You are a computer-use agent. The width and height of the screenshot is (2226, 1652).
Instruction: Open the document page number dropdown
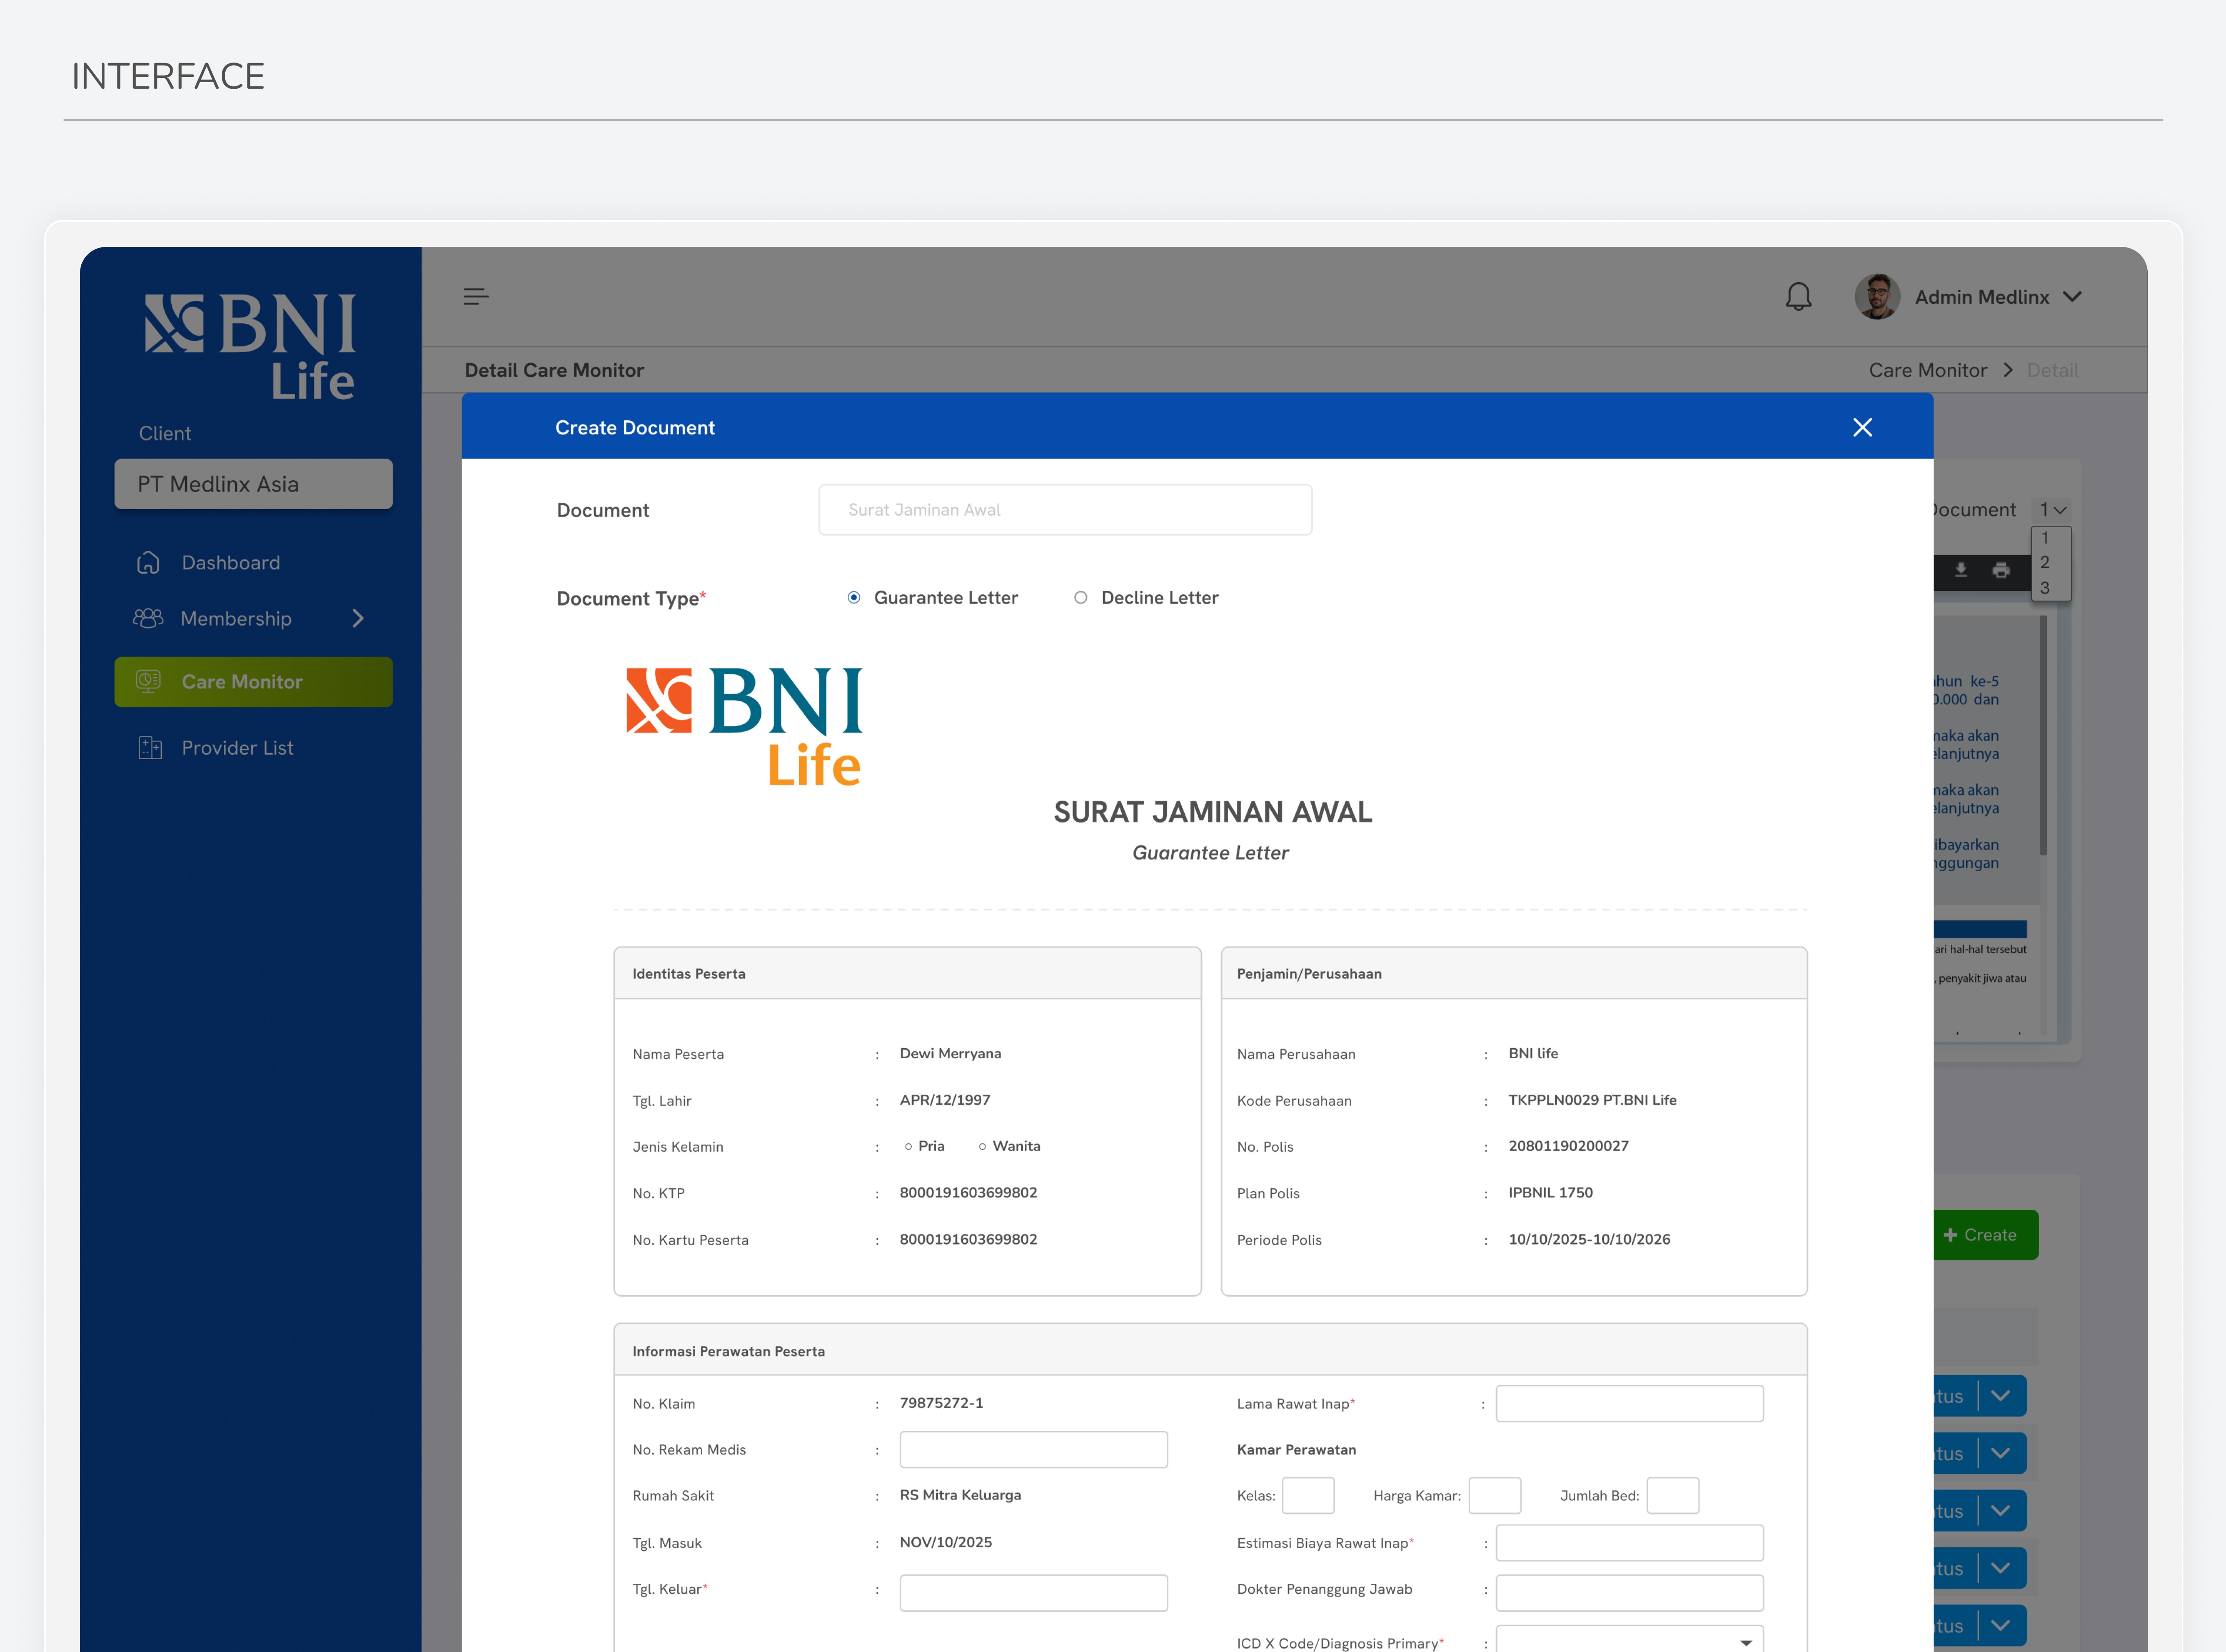(2052, 510)
